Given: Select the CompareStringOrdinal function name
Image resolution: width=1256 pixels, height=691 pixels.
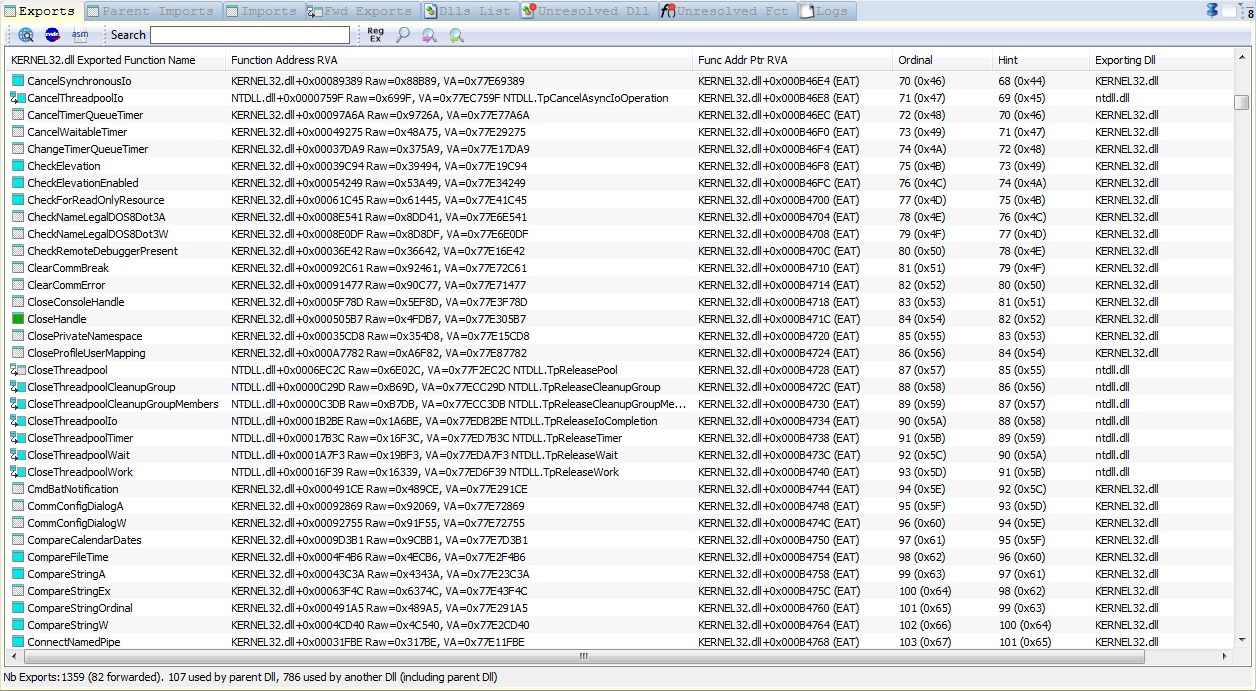Looking at the screenshot, I should (79, 608).
